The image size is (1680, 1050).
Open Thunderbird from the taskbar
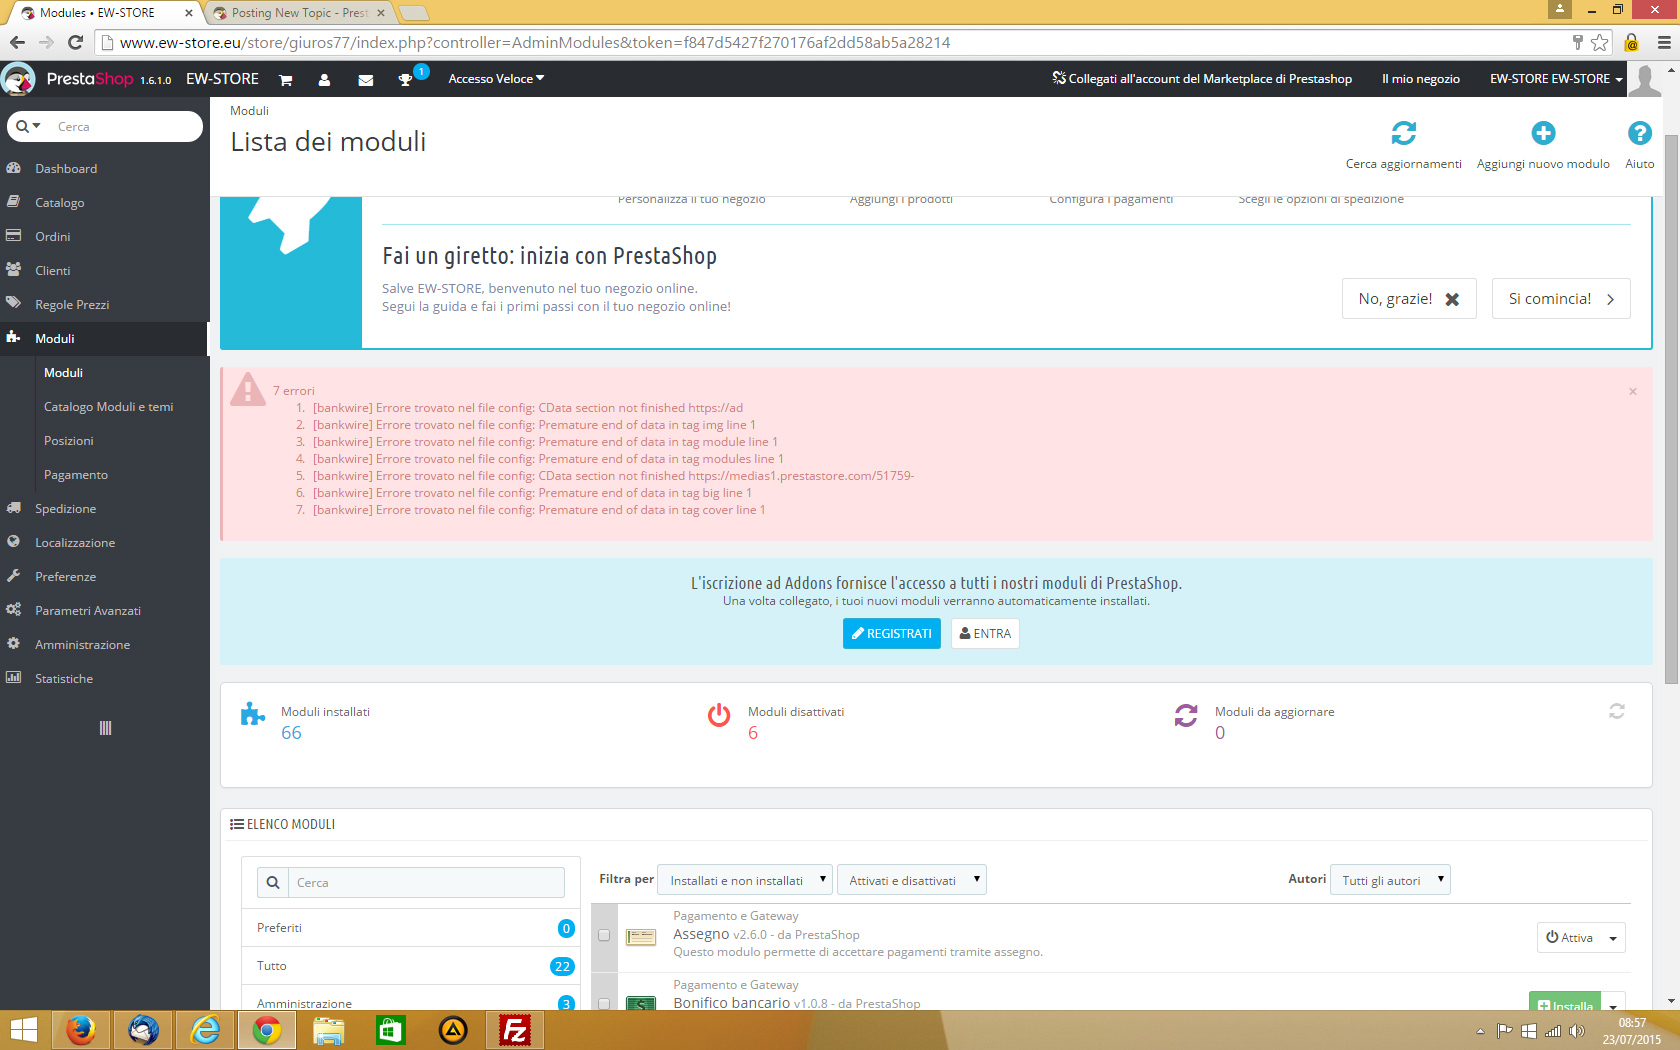tap(143, 1030)
